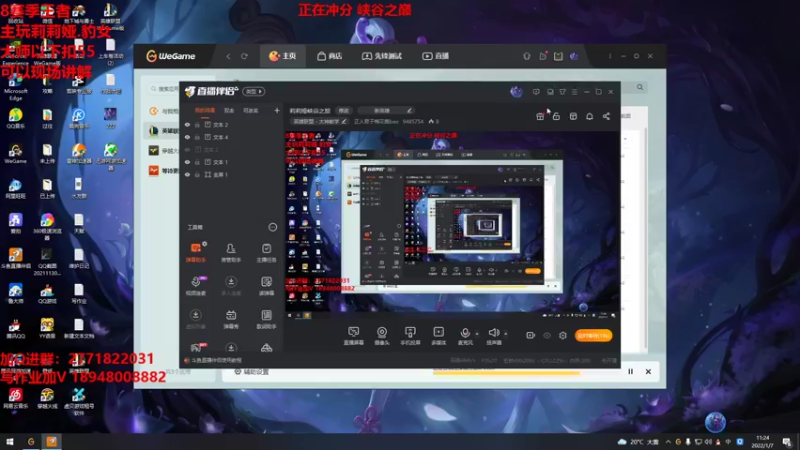Toggle visibility of the 文本 4 source

pos(187,137)
